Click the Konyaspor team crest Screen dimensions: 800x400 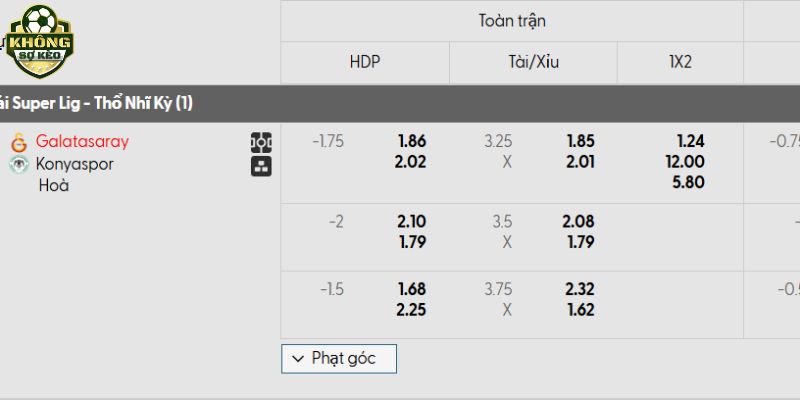[x=19, y=164]
